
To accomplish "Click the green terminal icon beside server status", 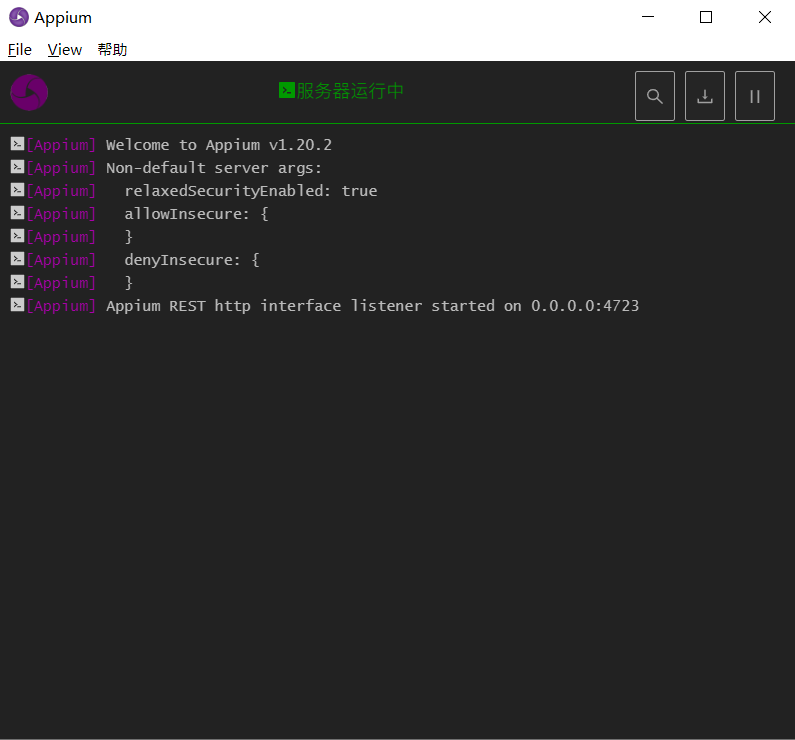I will click(286, 91).
